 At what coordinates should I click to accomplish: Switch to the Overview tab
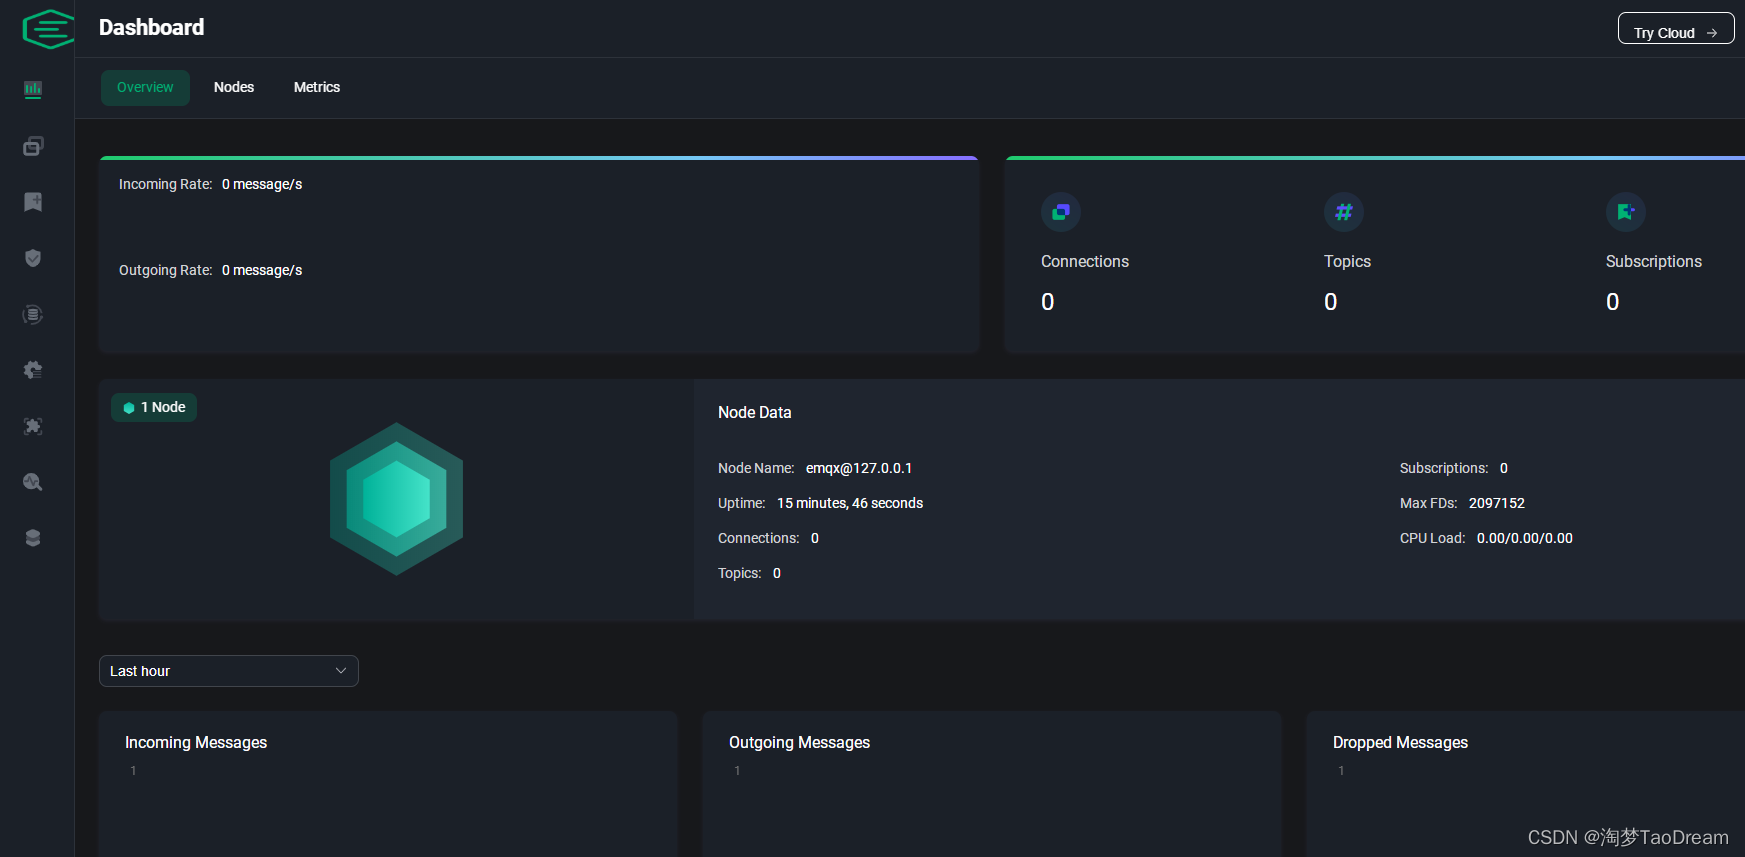point(145,88)
